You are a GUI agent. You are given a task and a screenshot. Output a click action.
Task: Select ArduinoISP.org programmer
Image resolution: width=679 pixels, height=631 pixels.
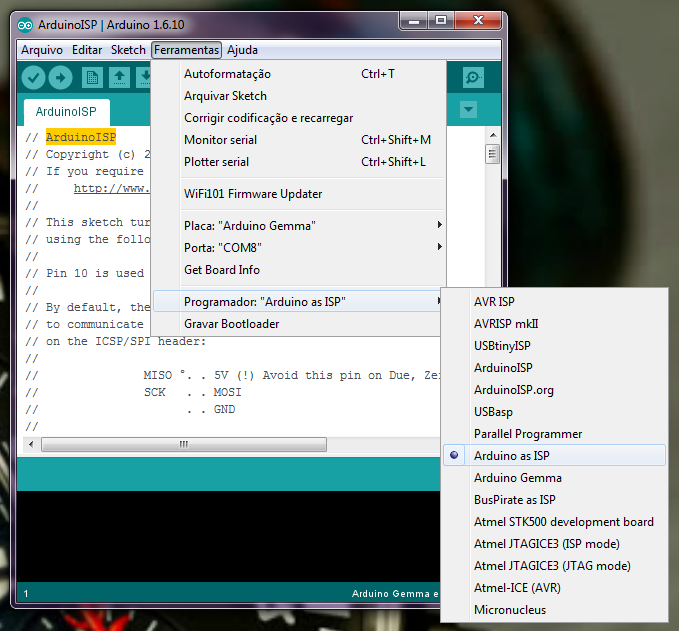554,390
